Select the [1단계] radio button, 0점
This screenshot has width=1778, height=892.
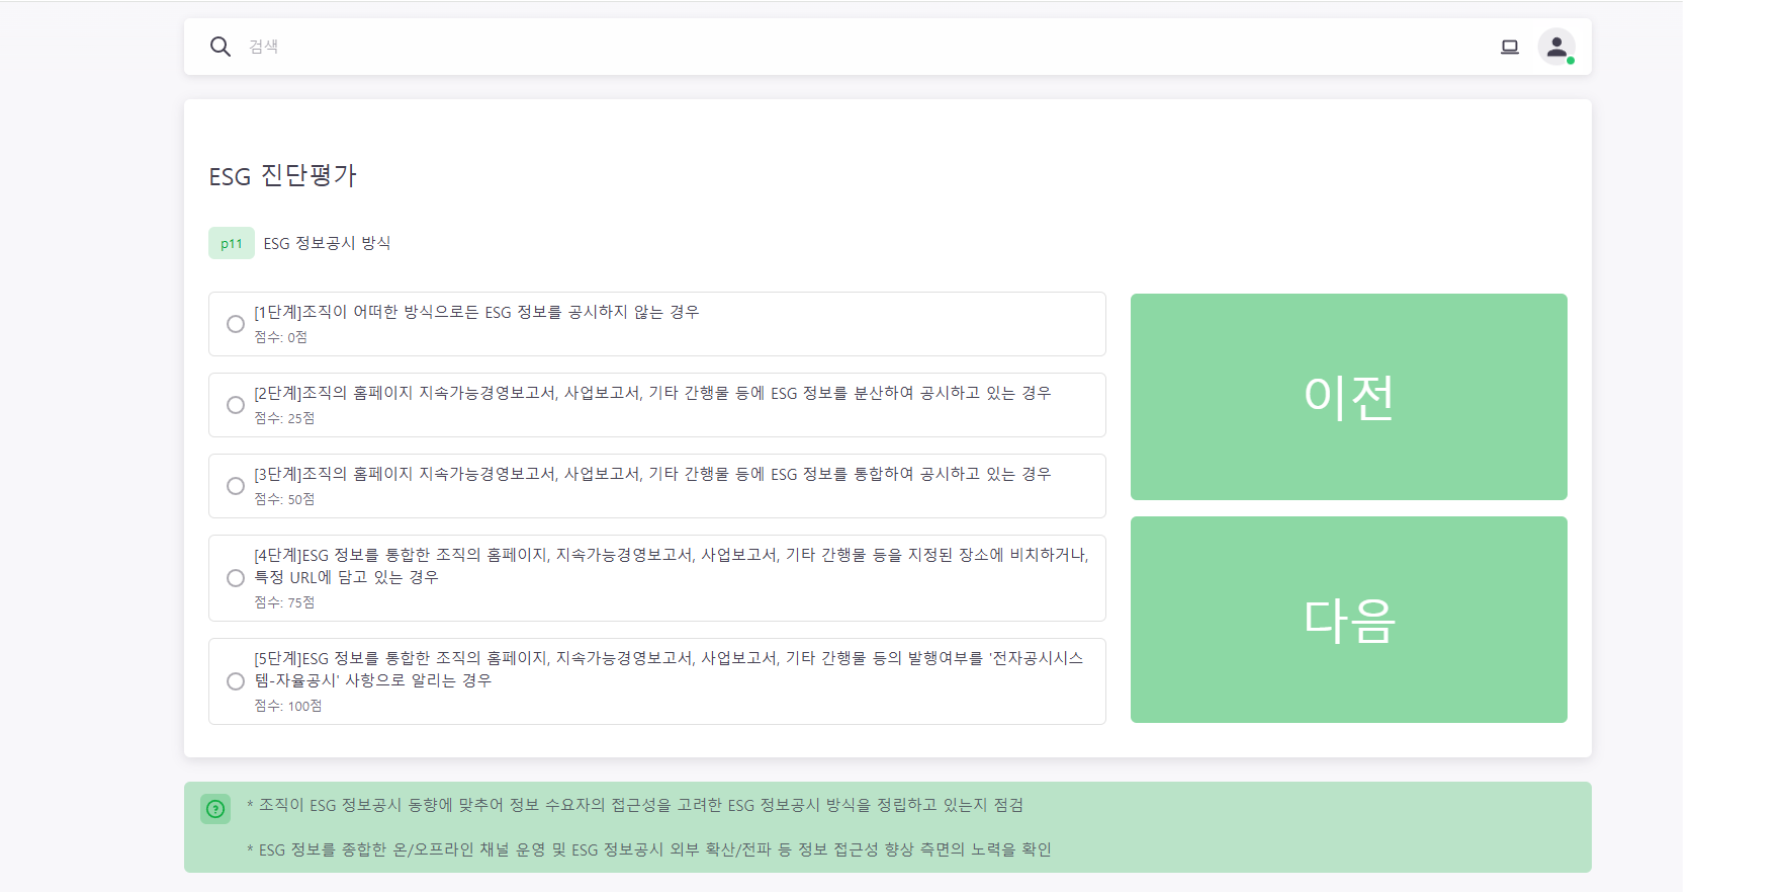click(236, 324)
